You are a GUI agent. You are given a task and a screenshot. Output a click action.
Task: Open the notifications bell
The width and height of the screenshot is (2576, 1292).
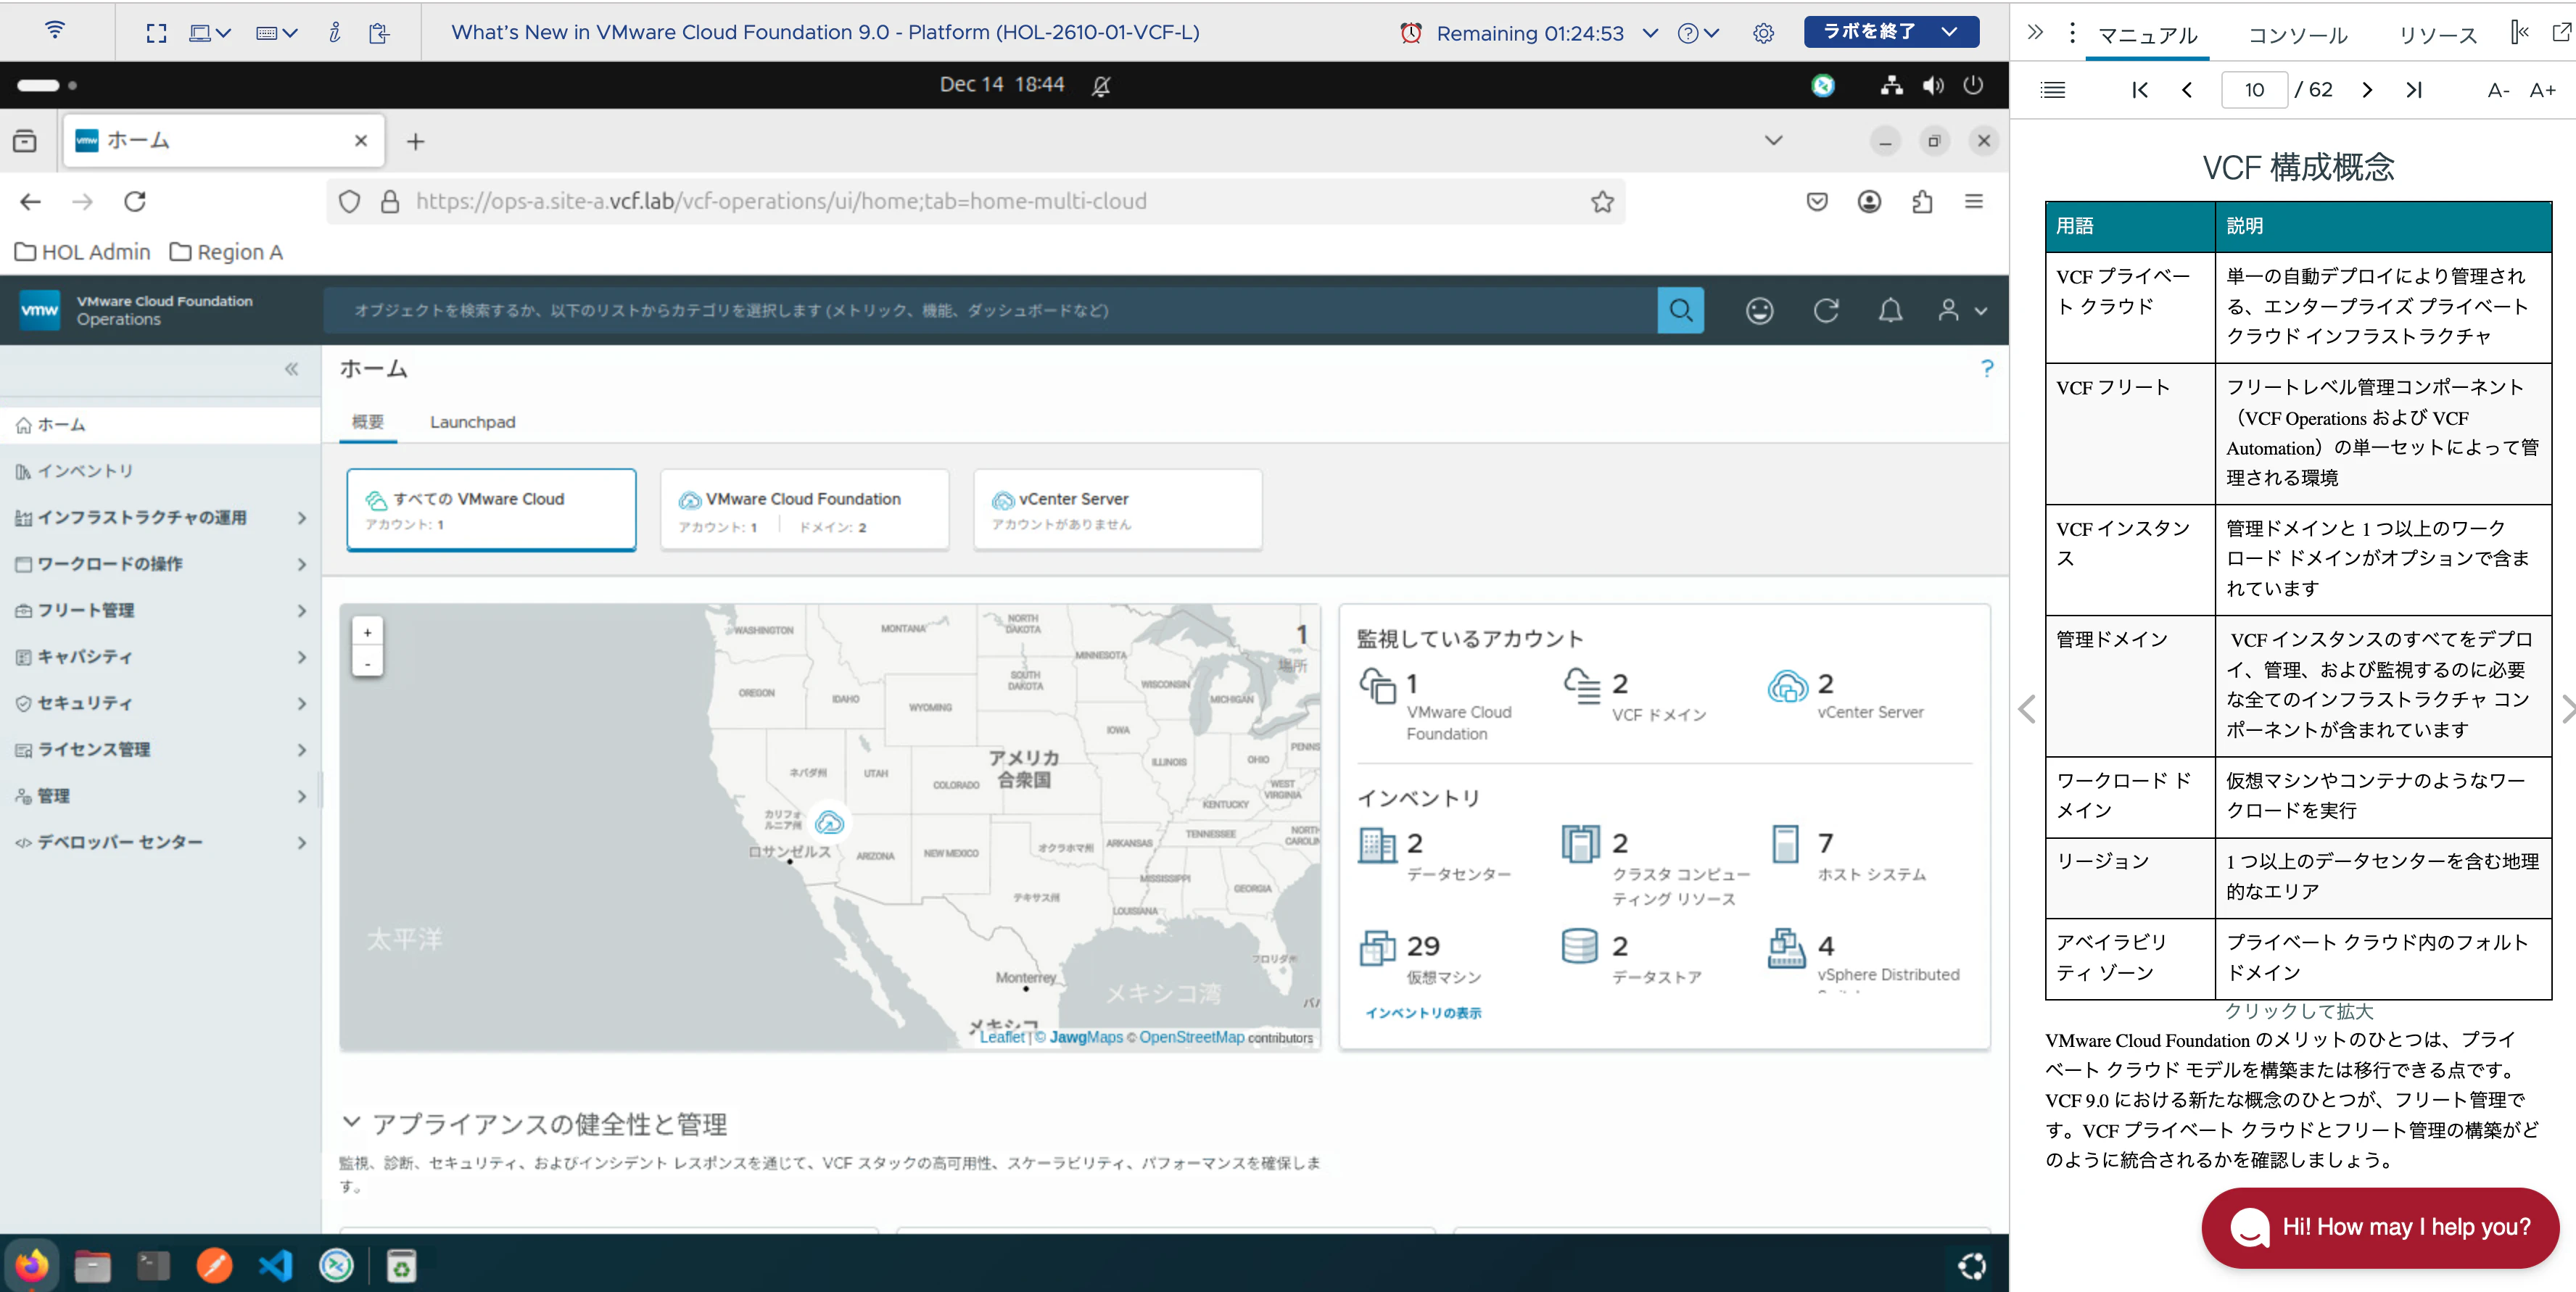[x=1890, y=311]
